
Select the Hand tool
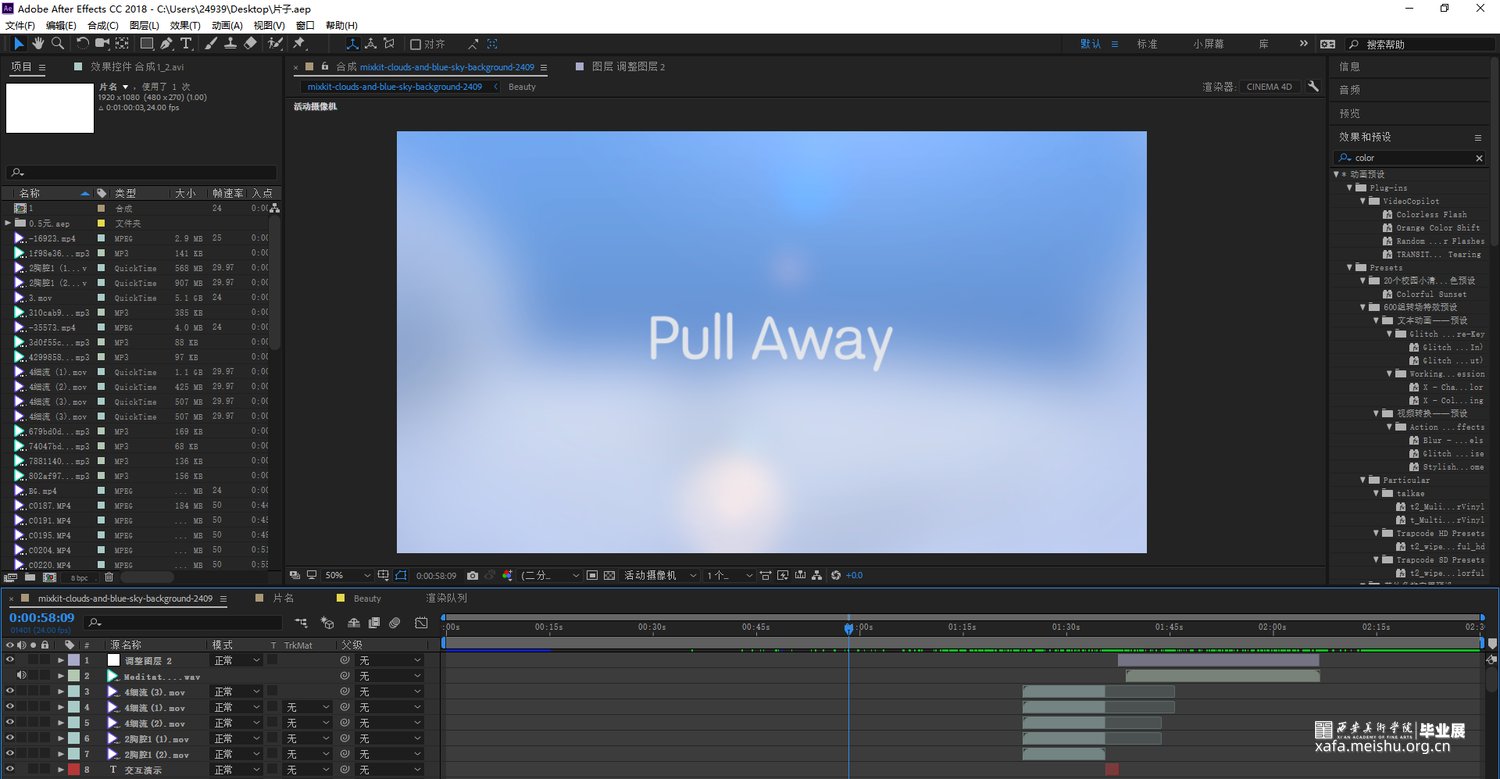[x=38, y=44]
